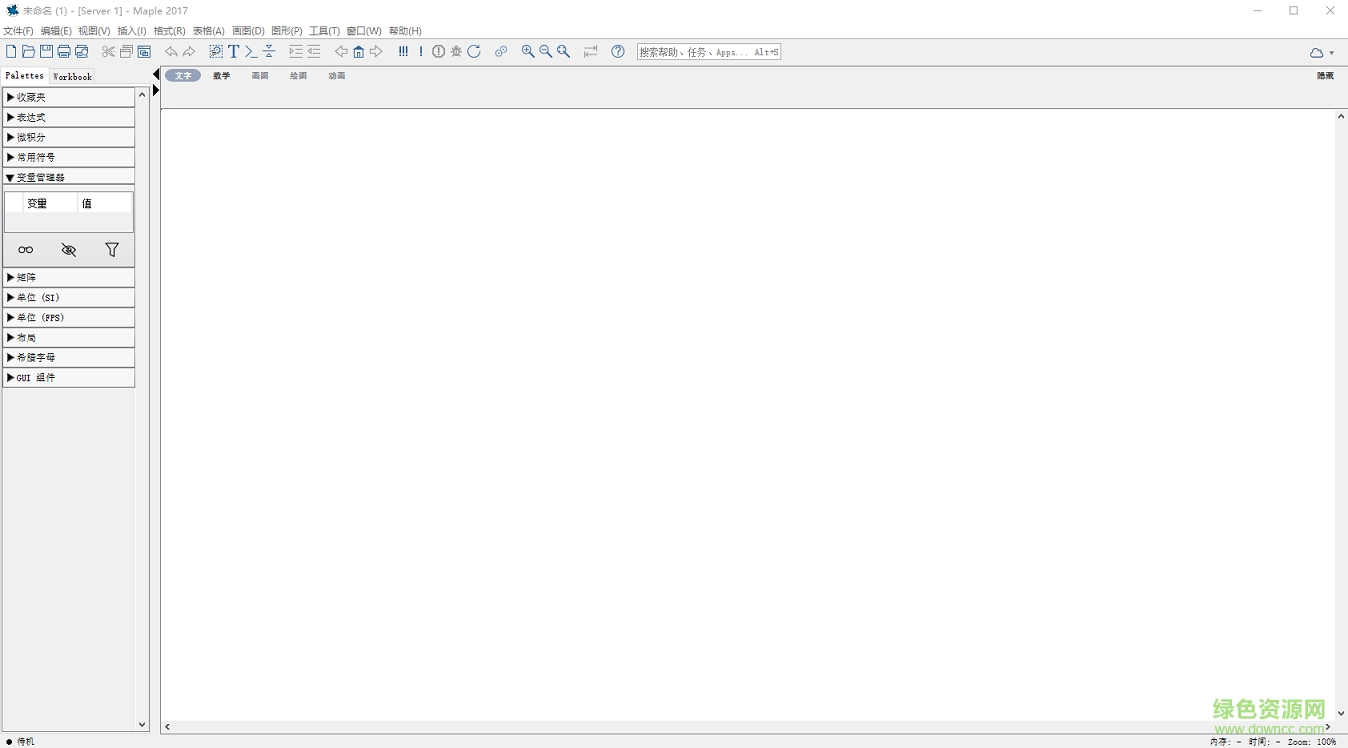Open the 视图(V) menu
The height and width of the screenshot is (748, 1348).
pyautogui.click(x=94, y=31)
